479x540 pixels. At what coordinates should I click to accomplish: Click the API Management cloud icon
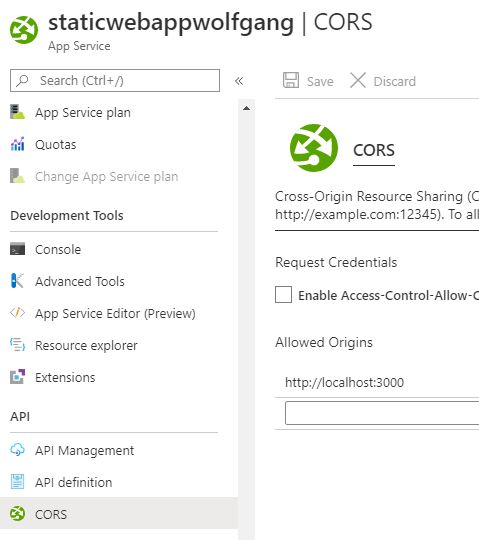[x=17, y=450]
